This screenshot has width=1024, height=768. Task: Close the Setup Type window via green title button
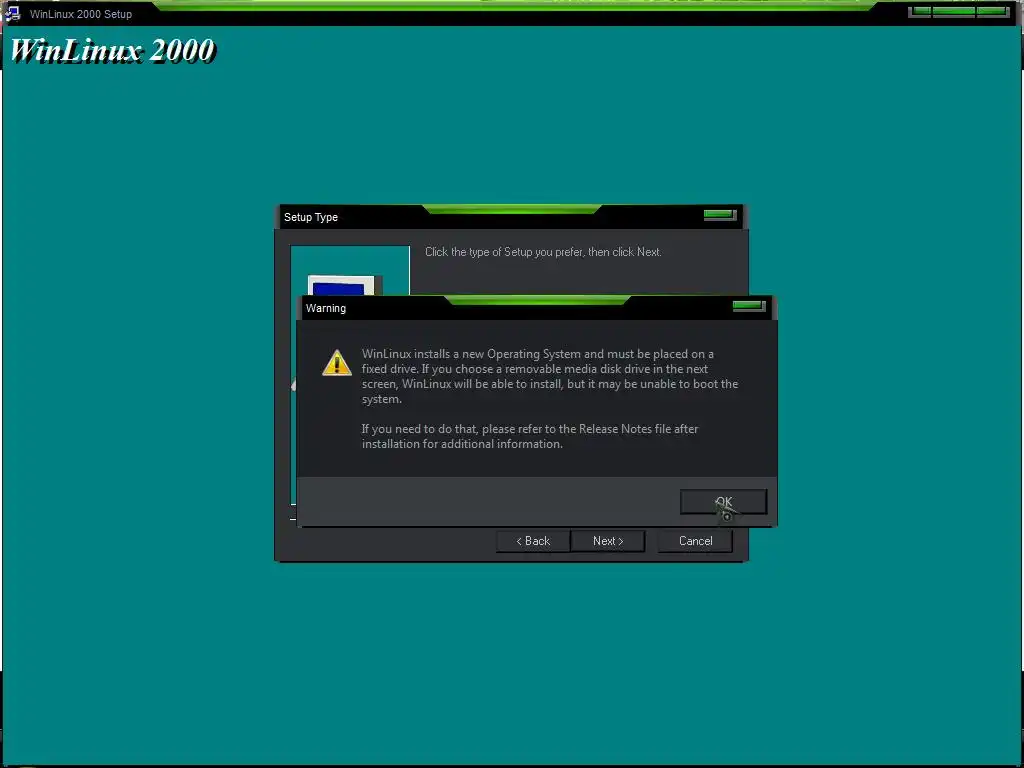tap(720, 214)
